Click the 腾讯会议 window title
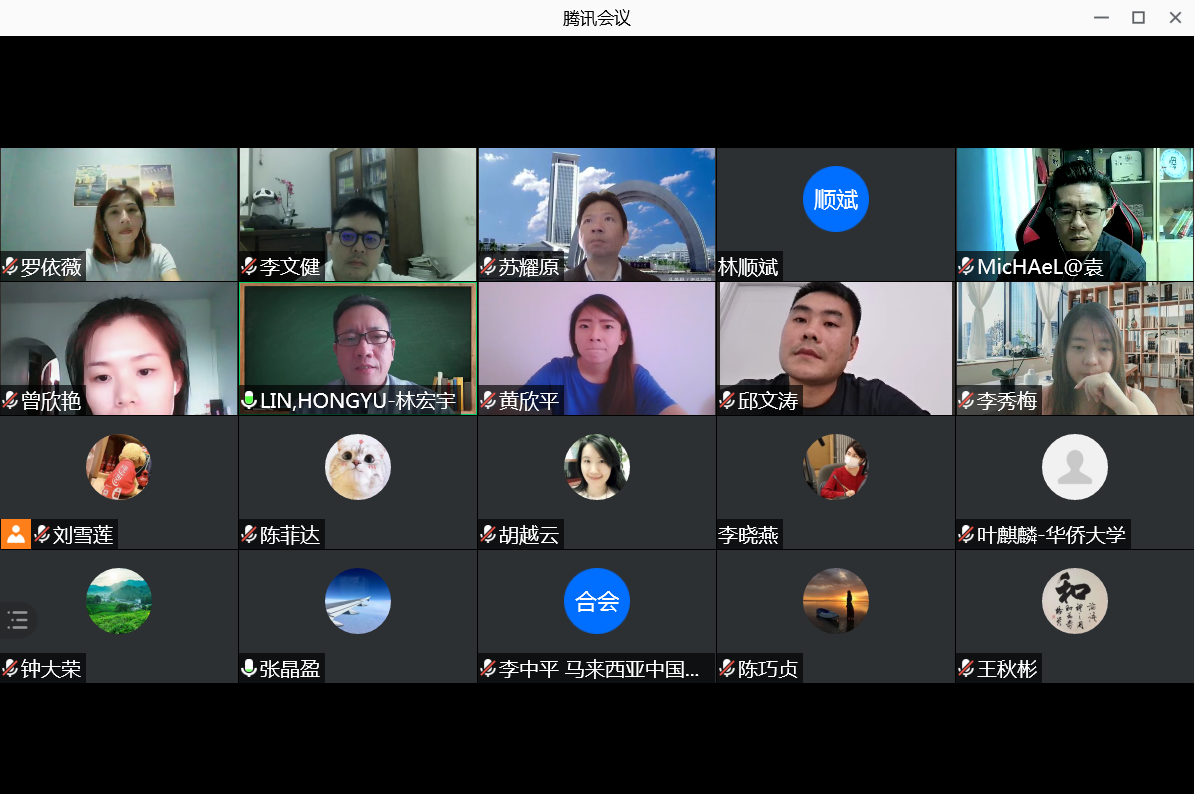The height and width of the screenshot is (794, 1195). (x=597, y=18)
